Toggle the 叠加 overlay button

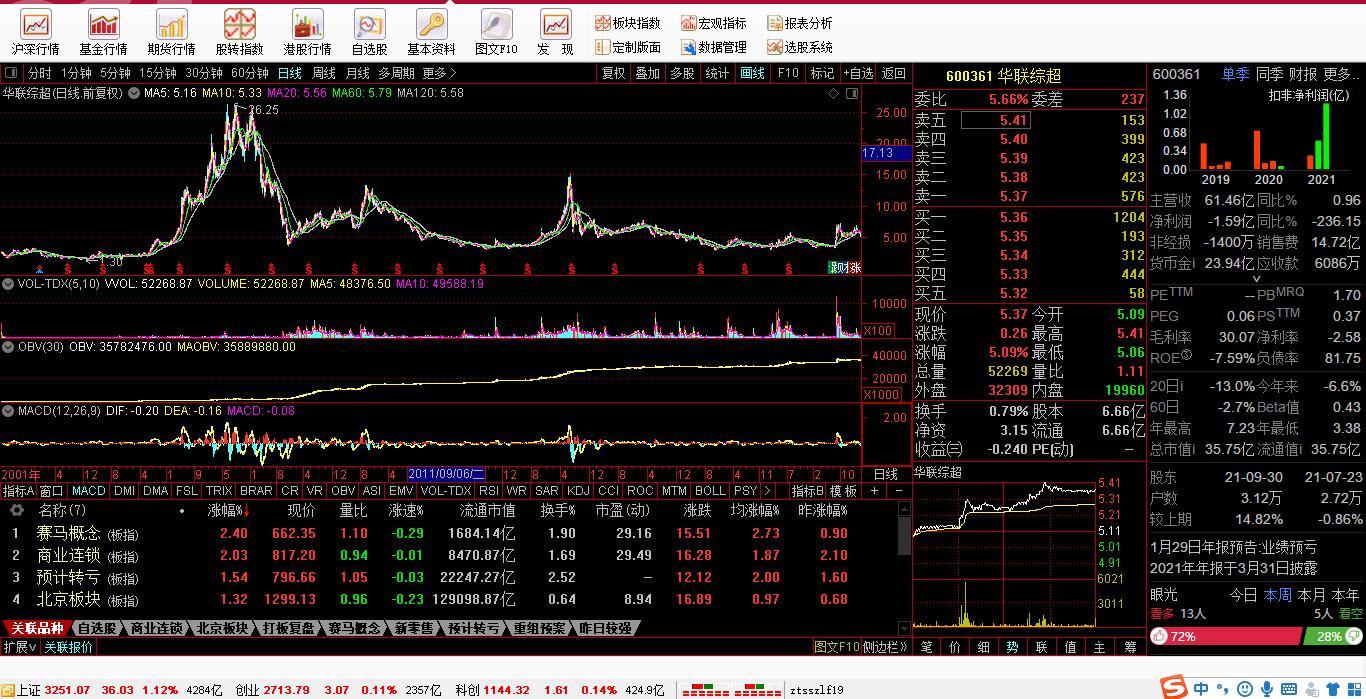click(x=647, y=73)
